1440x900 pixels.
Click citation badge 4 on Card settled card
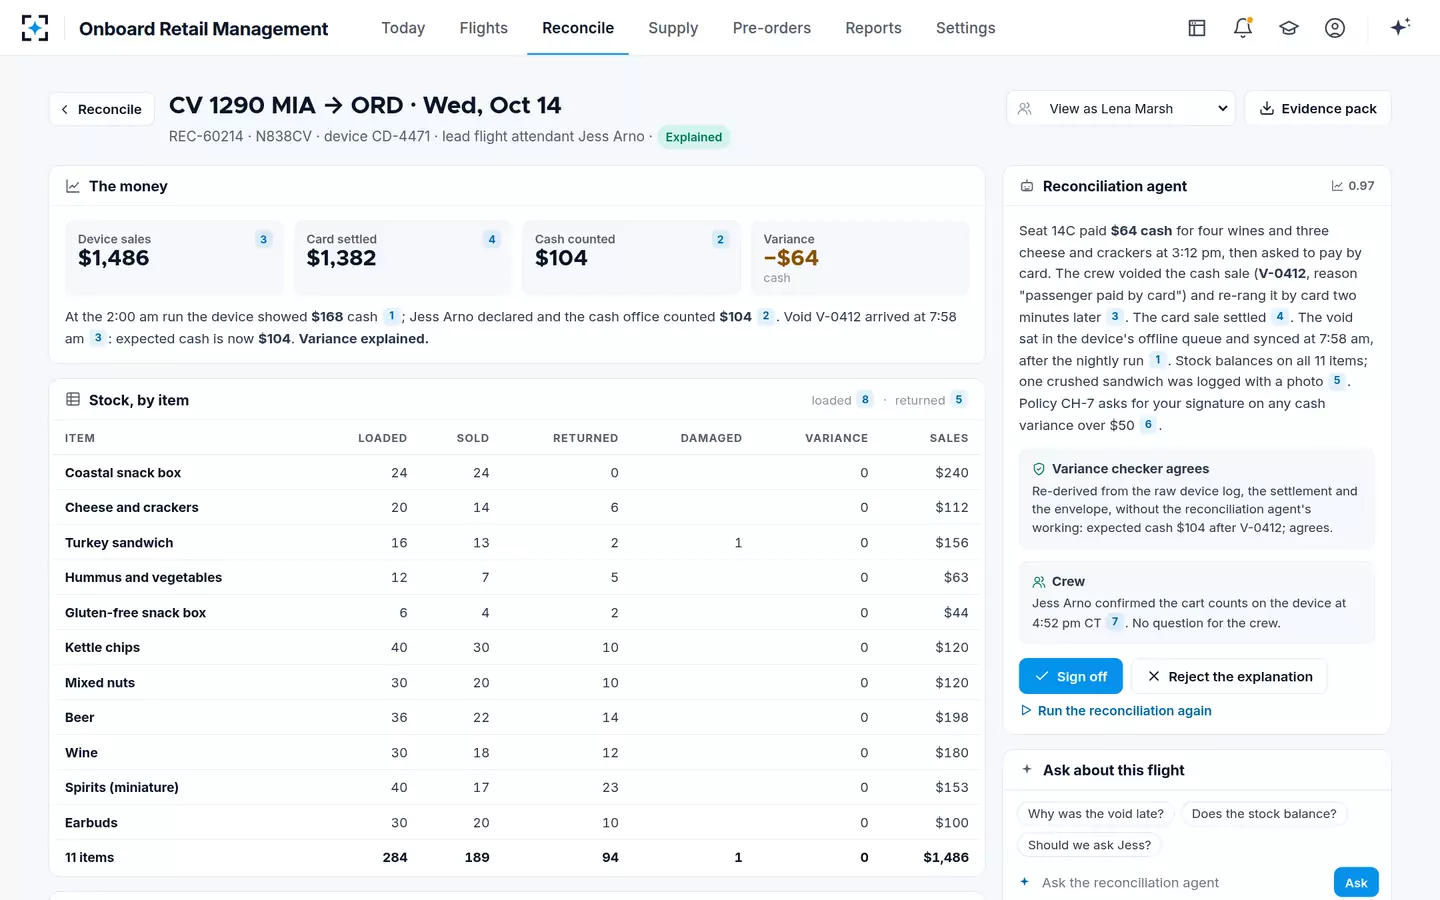click(x=492, y=239)
